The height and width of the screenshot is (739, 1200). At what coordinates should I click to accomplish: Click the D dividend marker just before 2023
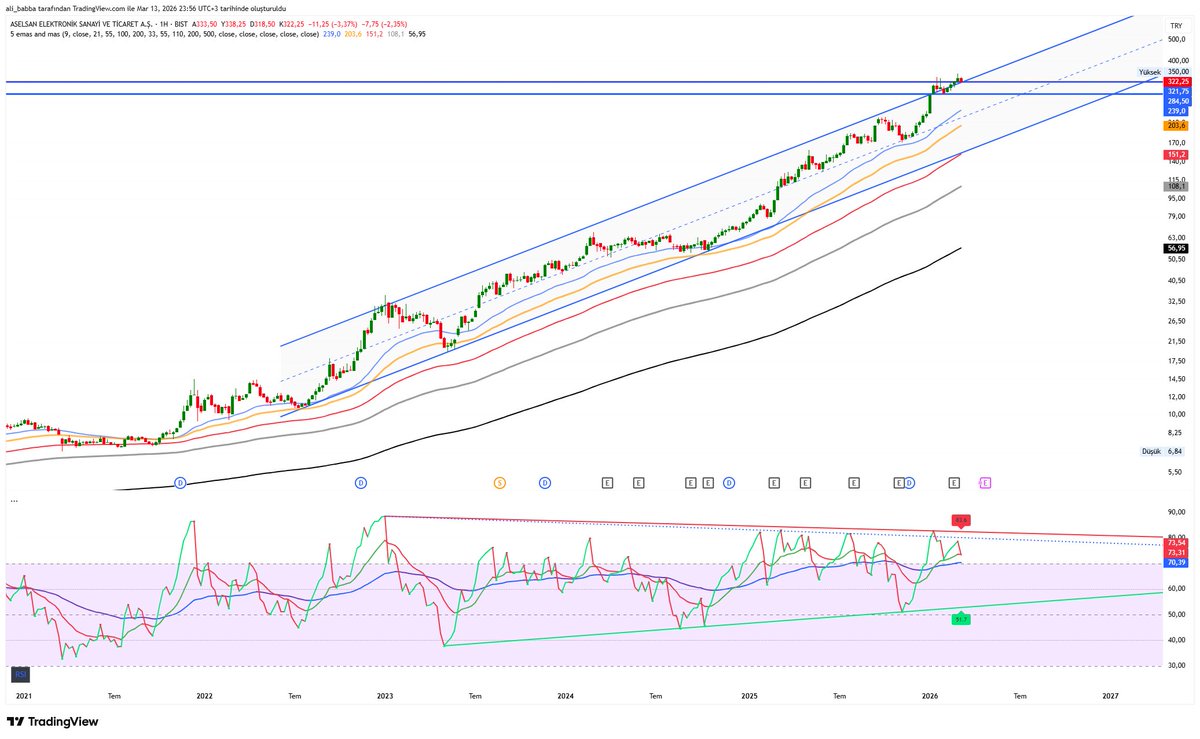pyautogui.click(x=360, y=483)
